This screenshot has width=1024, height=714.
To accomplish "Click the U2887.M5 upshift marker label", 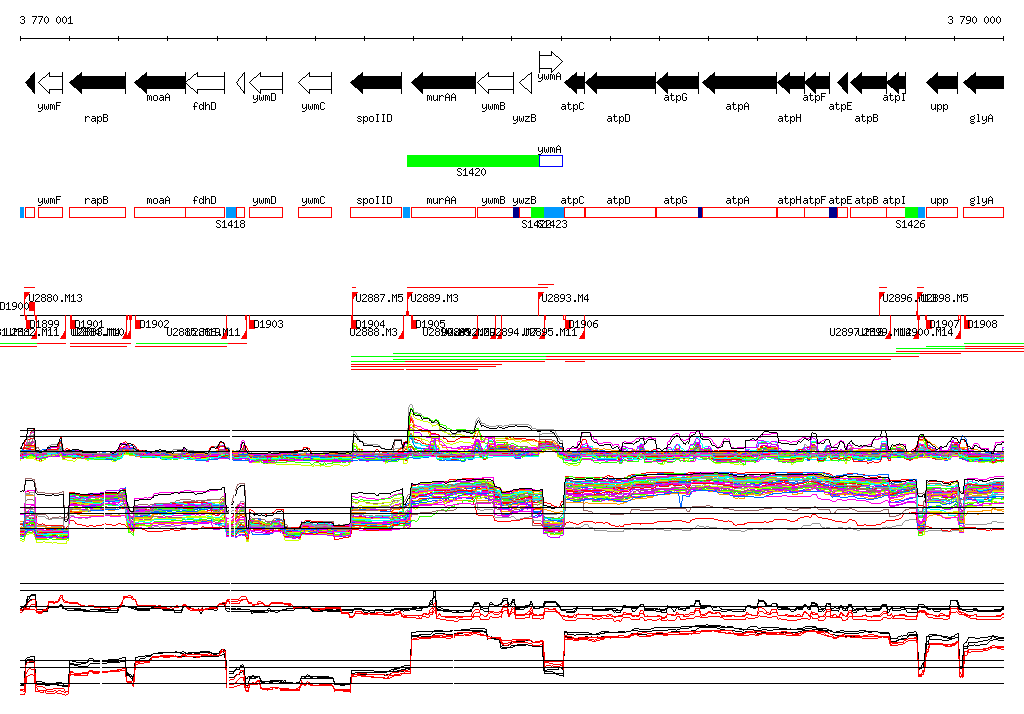I will (379, 299).
